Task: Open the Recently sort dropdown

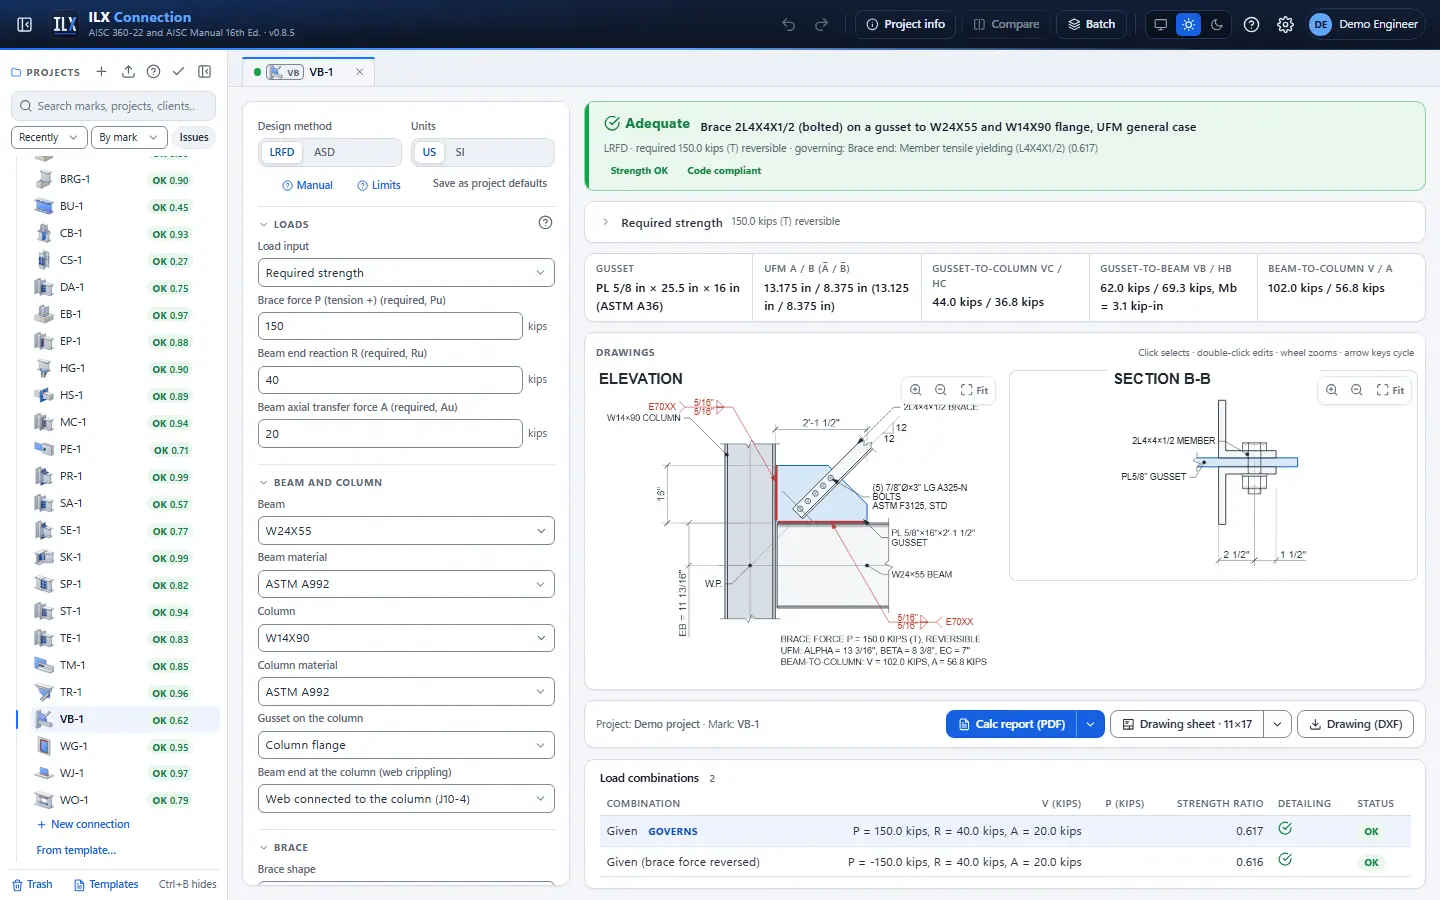Action: click(50, 137)
